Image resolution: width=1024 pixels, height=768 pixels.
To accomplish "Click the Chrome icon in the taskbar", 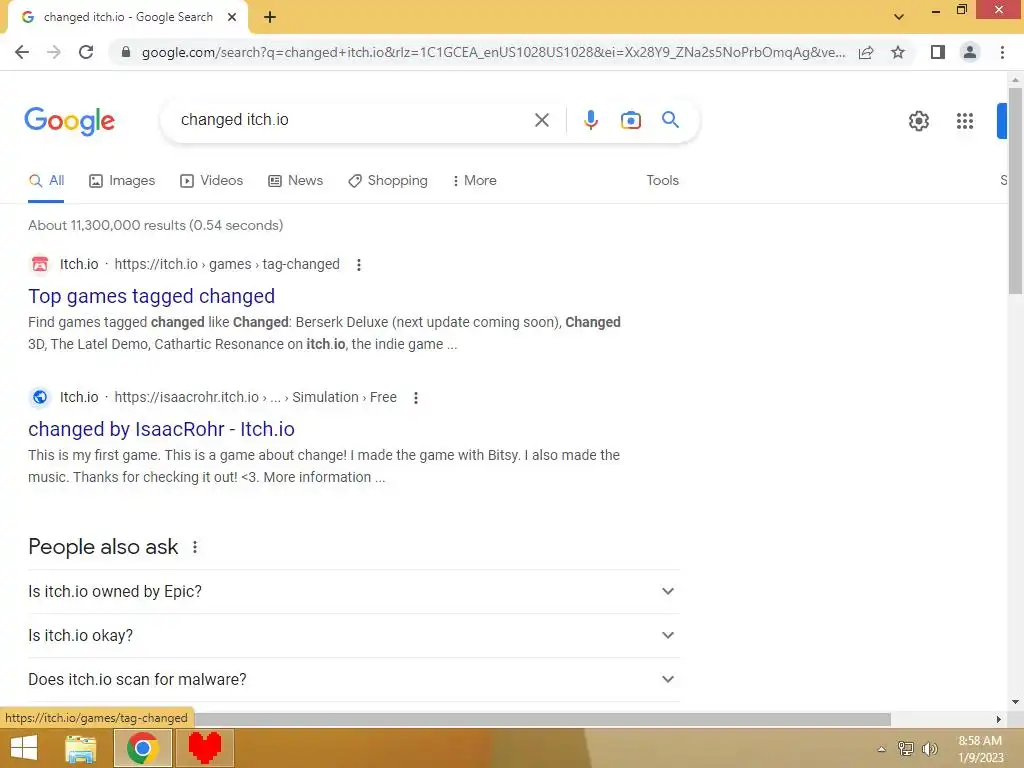I will (x=143, y=748).
